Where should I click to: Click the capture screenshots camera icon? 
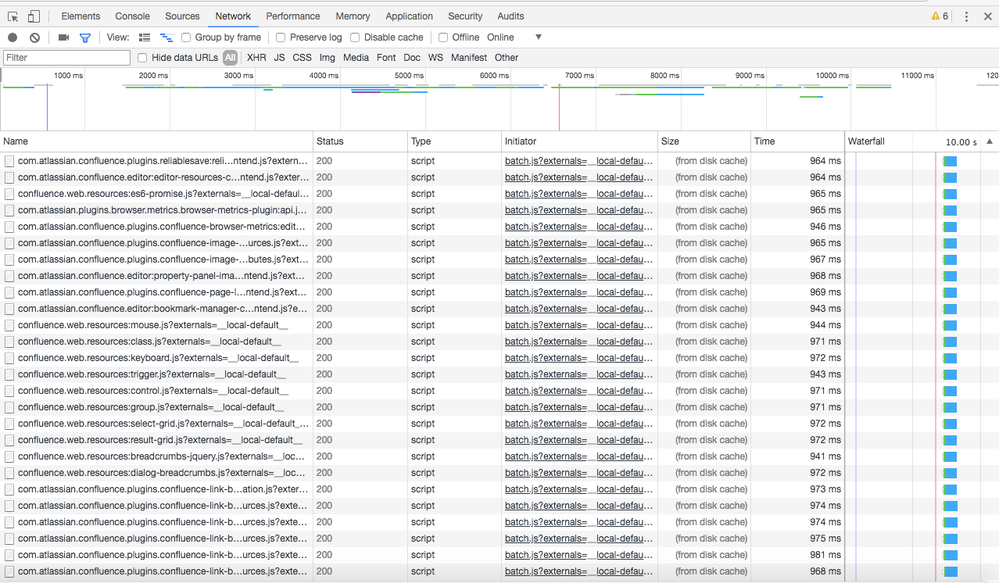point(64,37)
